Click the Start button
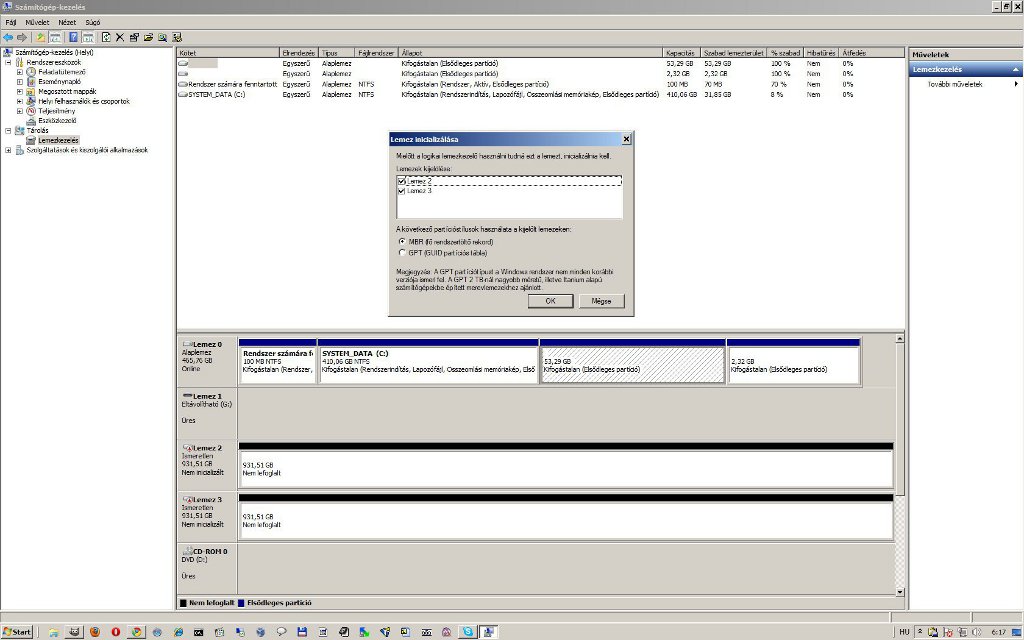 click(17, 632)
